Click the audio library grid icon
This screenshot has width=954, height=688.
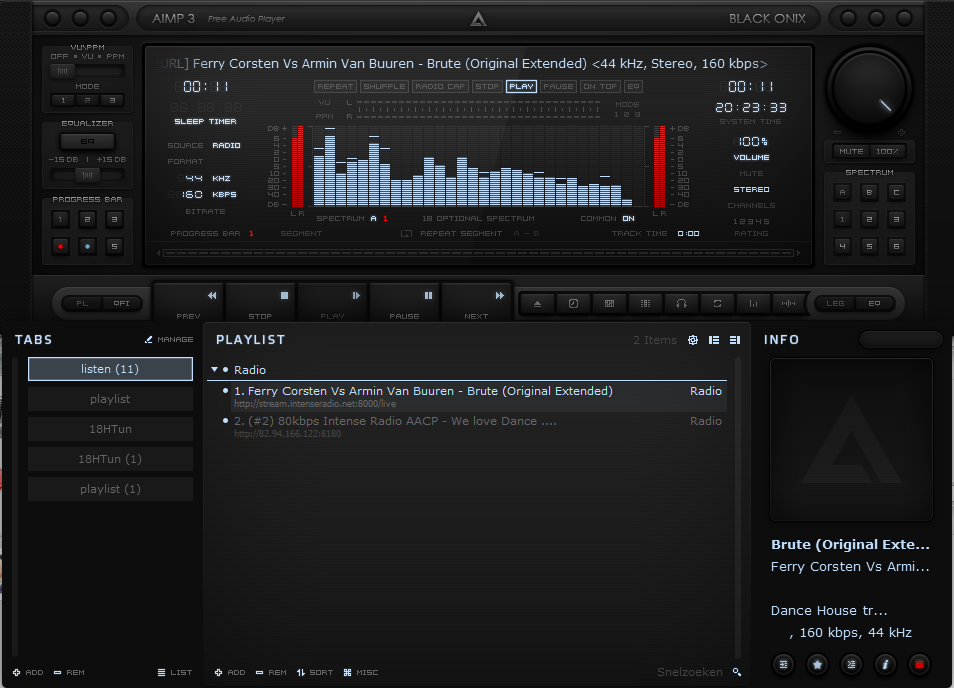pos(609,304)
